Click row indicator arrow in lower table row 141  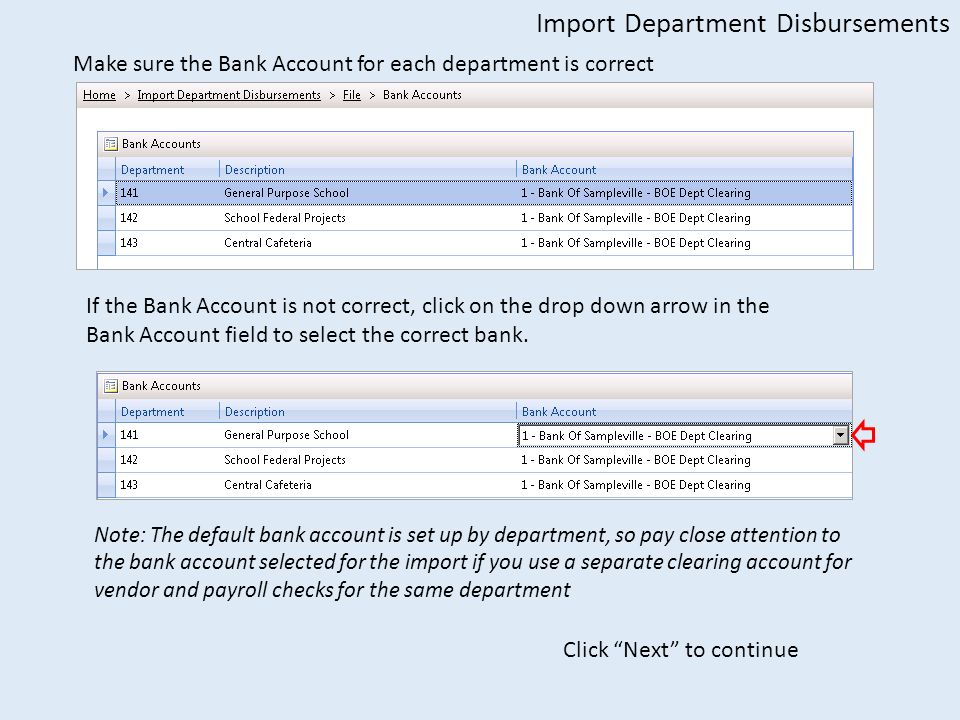click(x=106, y=435)
